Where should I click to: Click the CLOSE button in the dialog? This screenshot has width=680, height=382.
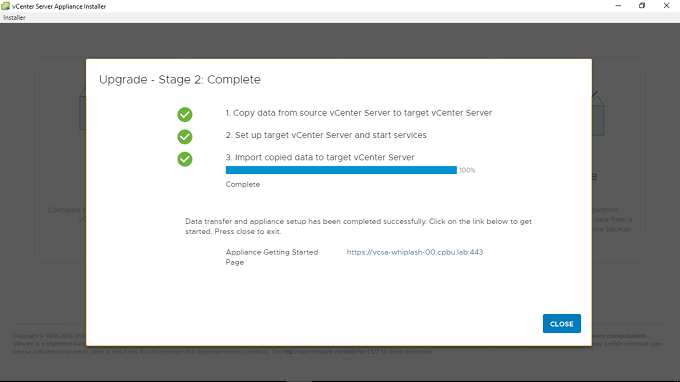click(562, 323)
